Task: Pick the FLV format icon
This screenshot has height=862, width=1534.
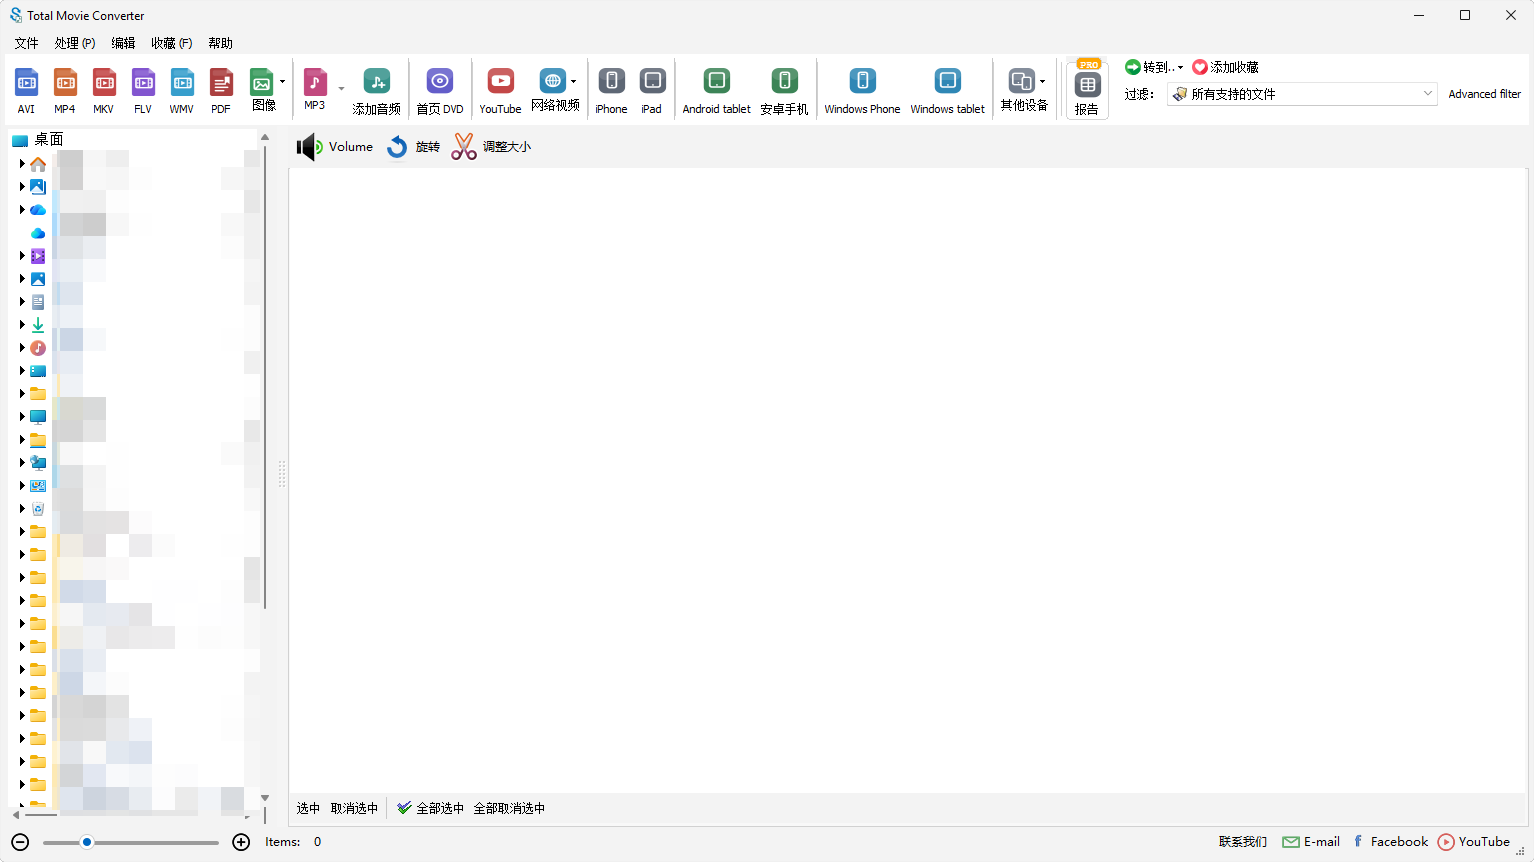Action: (143, 91)
